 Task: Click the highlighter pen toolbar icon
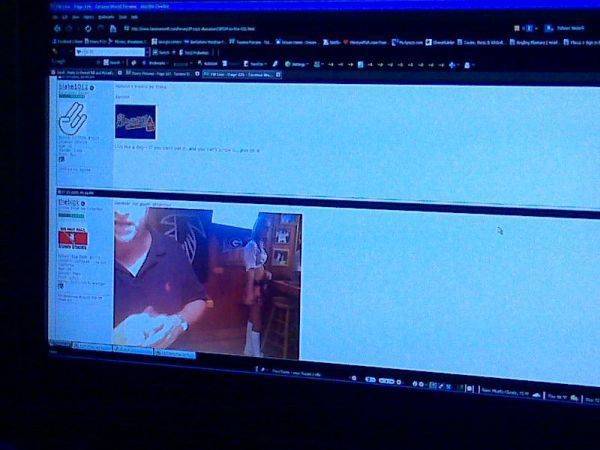pyautogui.click(x=275, y=64)
